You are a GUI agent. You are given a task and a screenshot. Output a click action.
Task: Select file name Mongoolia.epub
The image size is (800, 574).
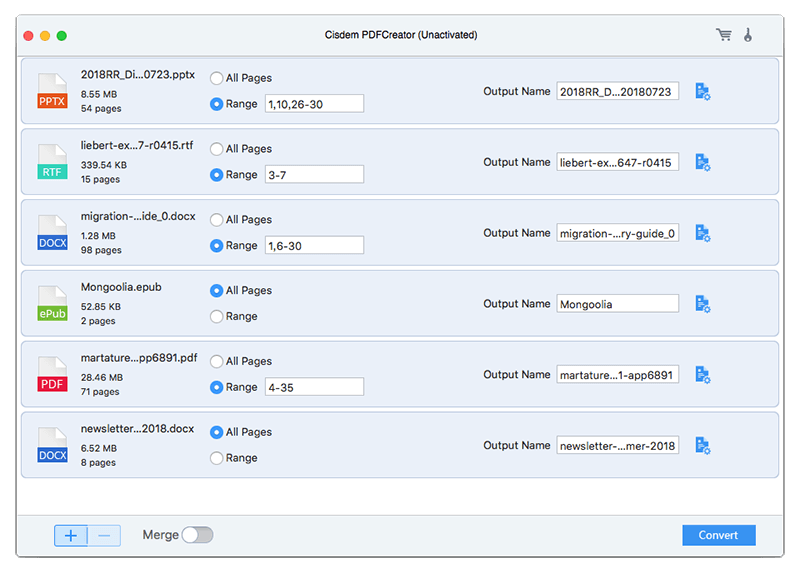(x=121, y=287)
